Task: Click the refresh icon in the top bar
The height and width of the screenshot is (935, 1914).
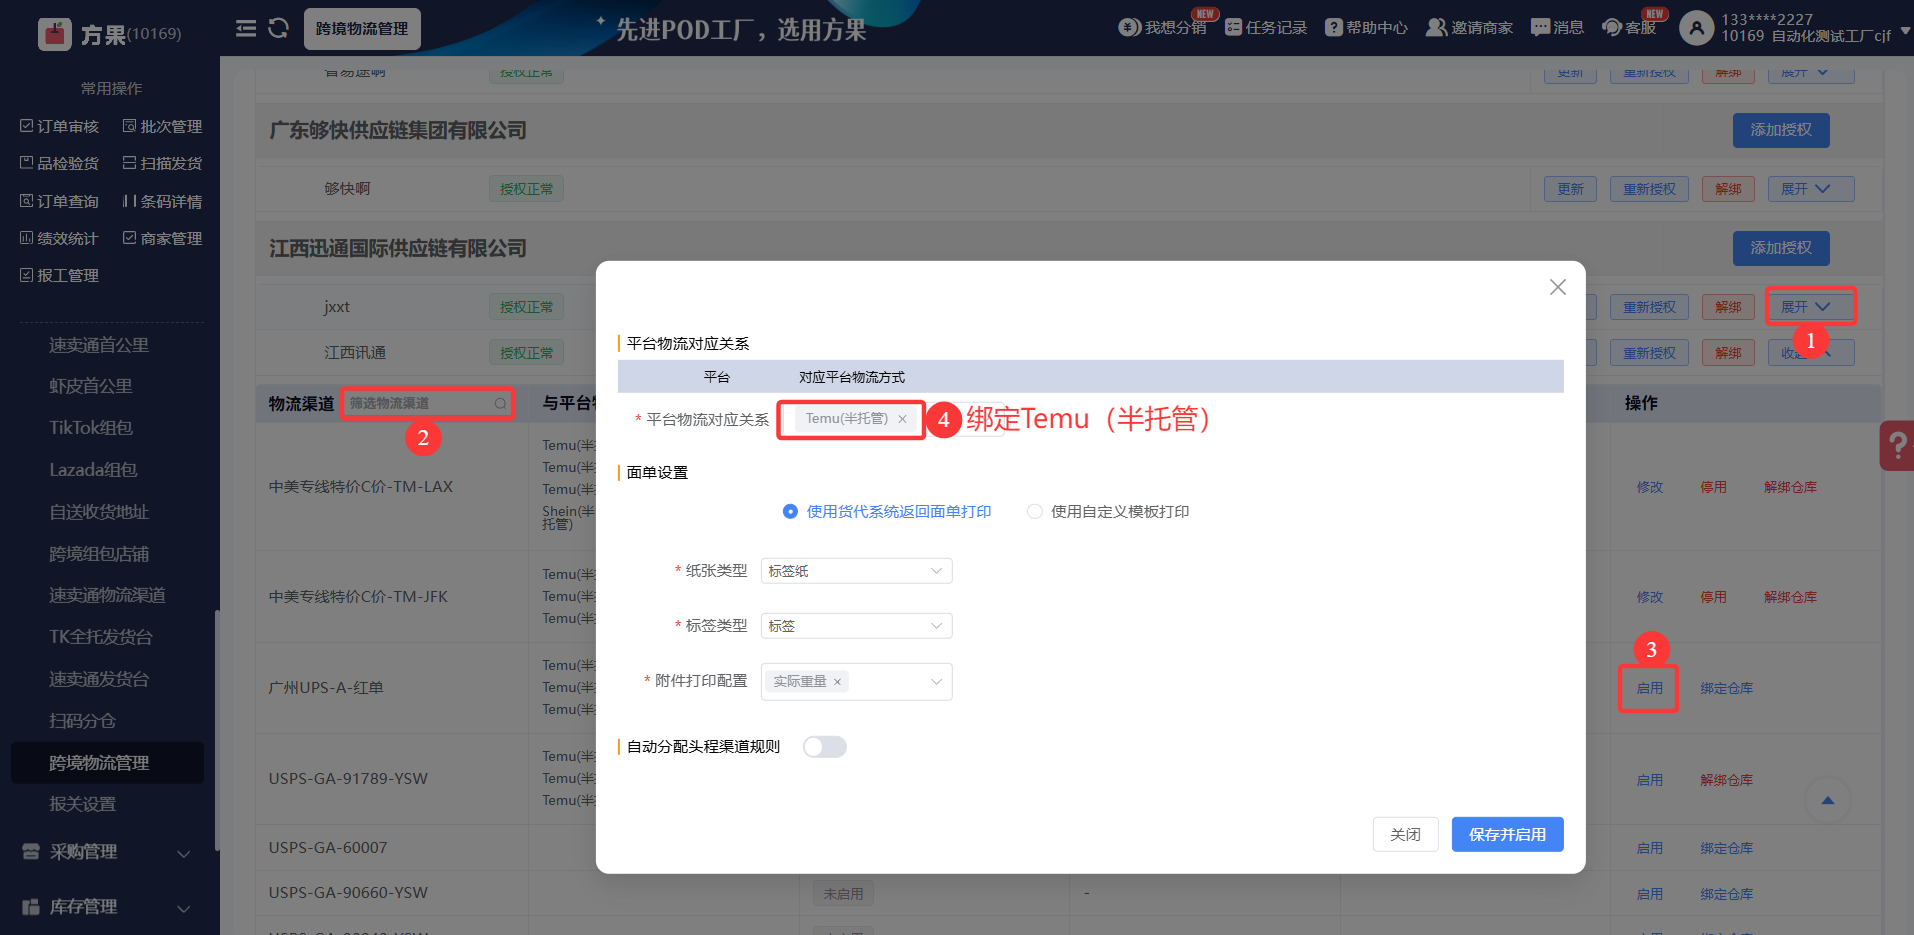Action: (x=279, y=28)
